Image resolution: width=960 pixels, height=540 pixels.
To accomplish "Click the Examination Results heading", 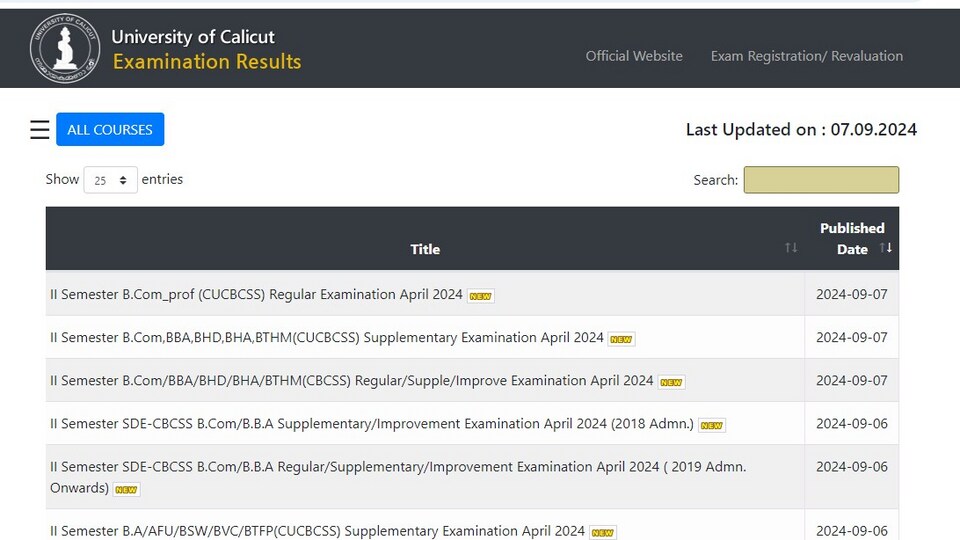I will coord(207,62).
